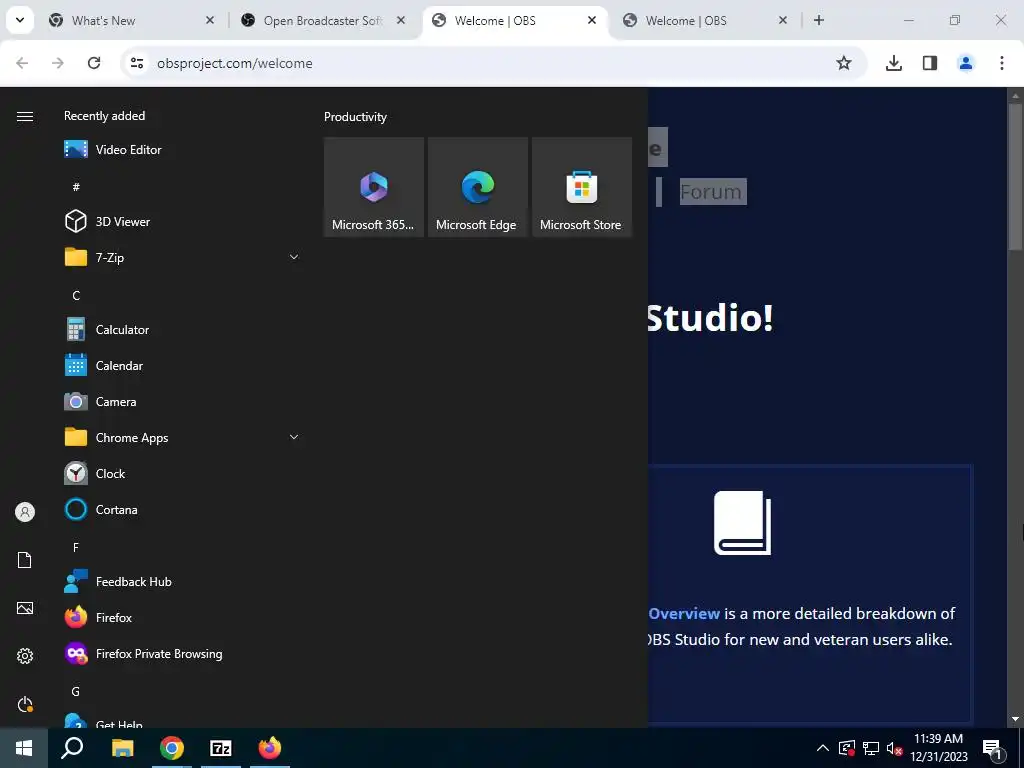The height and width of the screenshot is (768, 1024).
Task: Open the Clock app
Action: (x=183, y=473)
